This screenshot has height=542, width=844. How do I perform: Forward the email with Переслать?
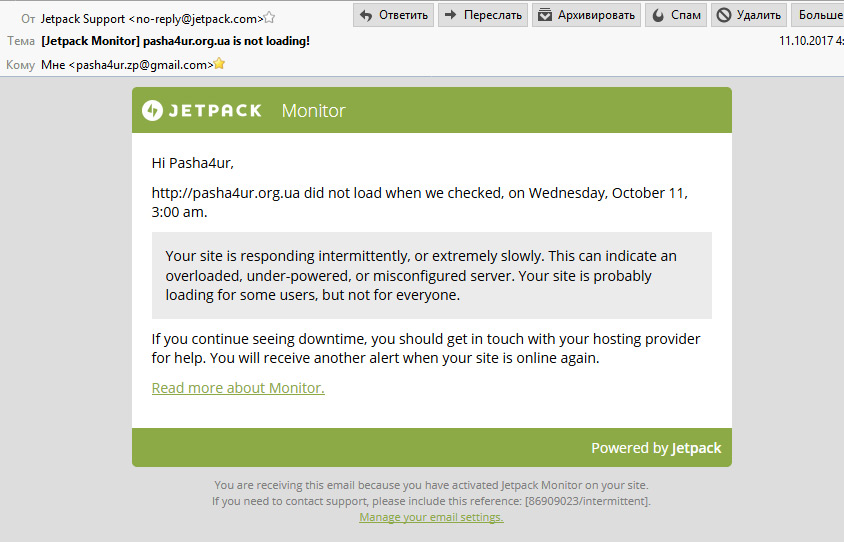pos(483,15)
